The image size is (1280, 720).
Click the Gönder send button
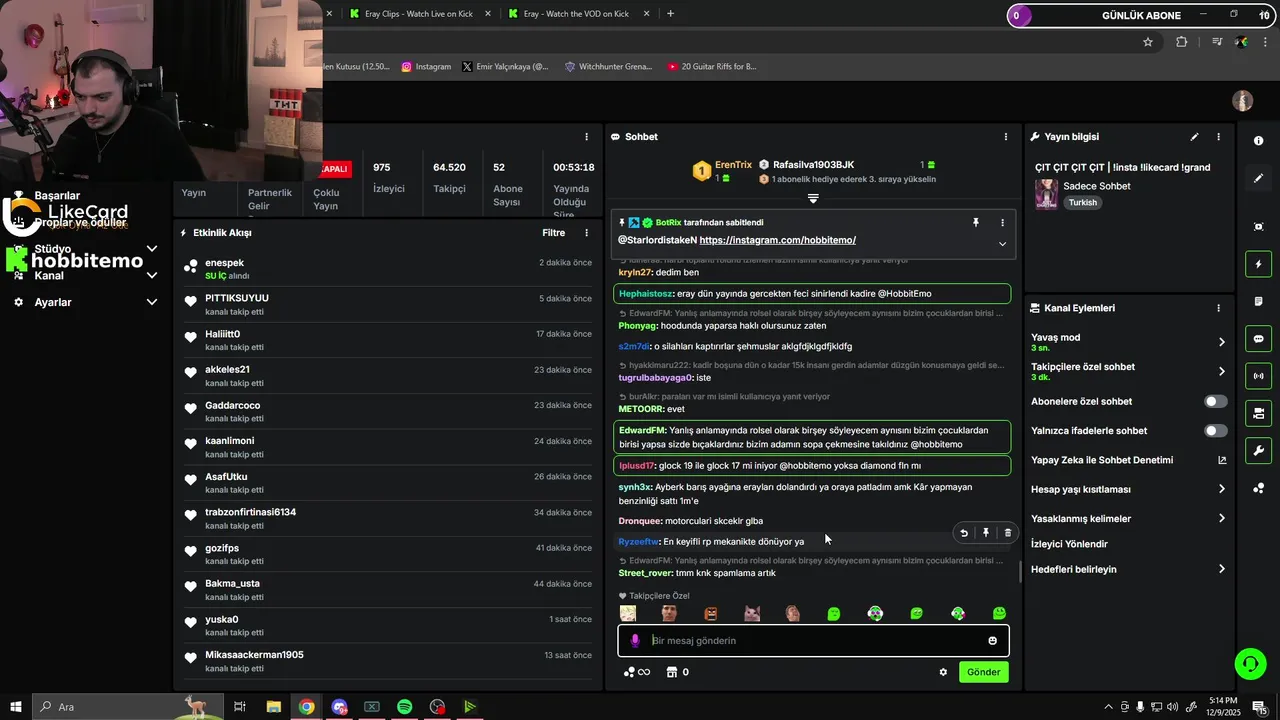(x=983, y=672)
